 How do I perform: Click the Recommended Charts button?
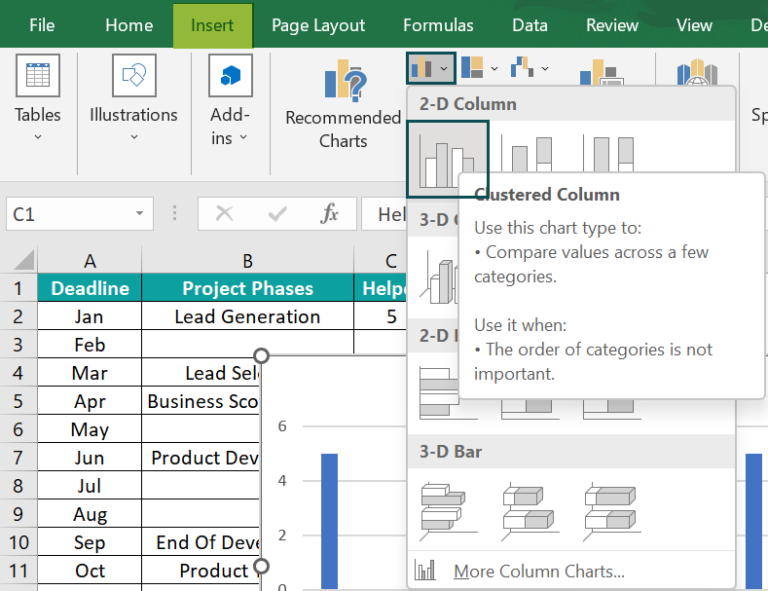tap(343, 105)
